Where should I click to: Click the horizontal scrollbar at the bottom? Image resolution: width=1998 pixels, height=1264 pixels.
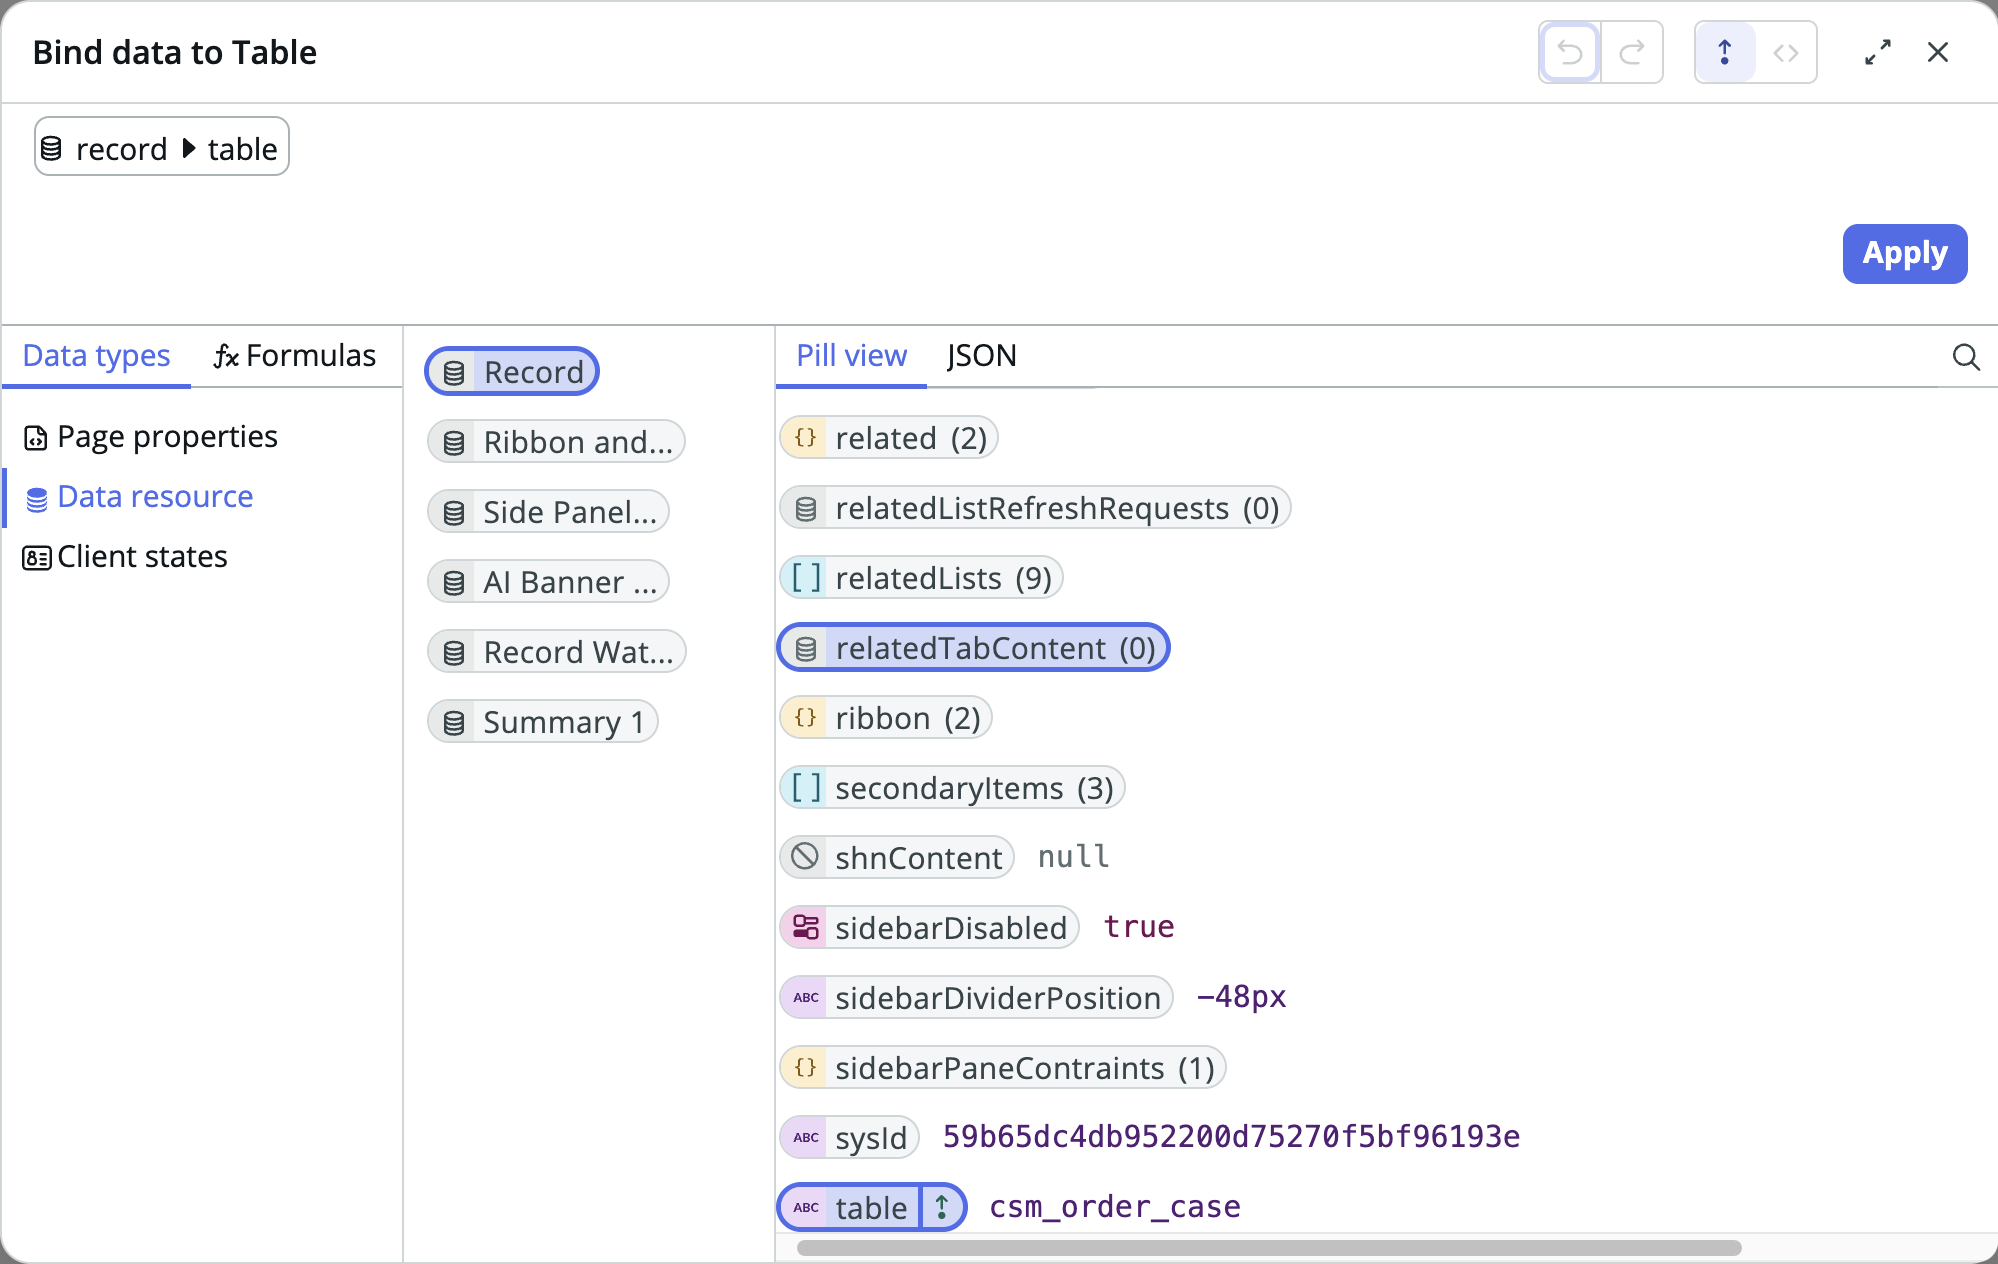pyautogui.click(x=1268, y=1248)
